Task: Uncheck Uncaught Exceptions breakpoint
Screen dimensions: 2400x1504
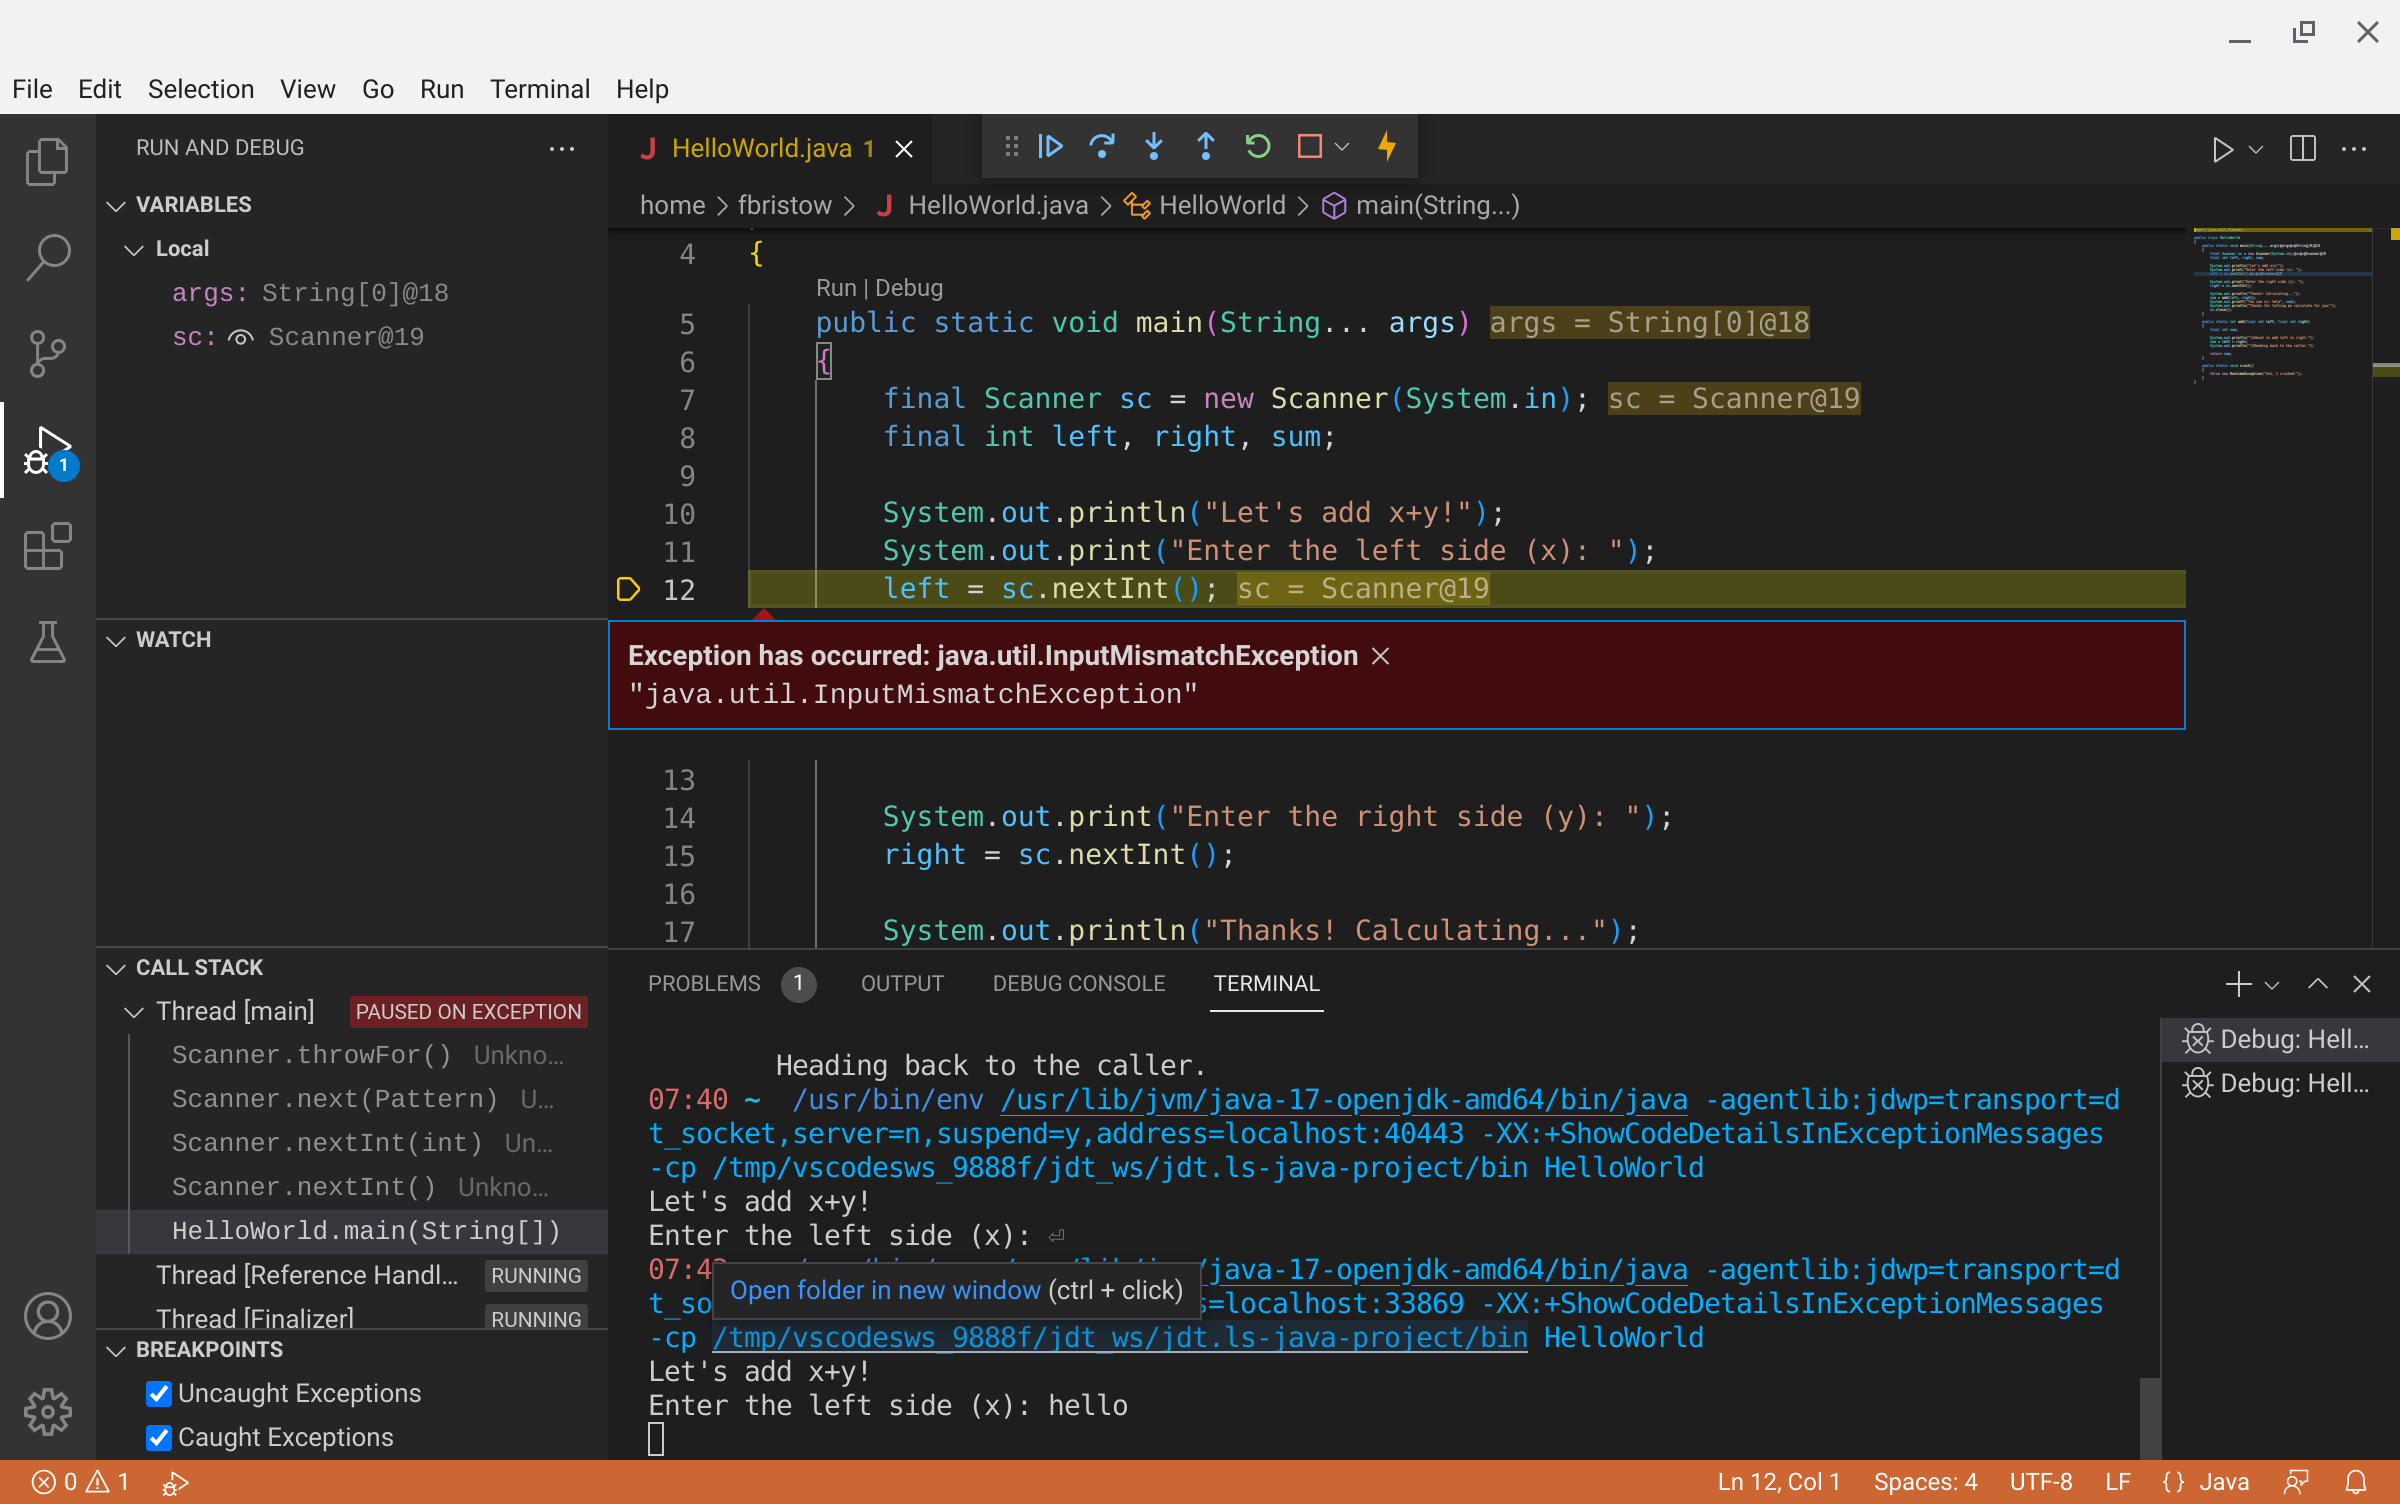Action: [x=158, y=1393]
